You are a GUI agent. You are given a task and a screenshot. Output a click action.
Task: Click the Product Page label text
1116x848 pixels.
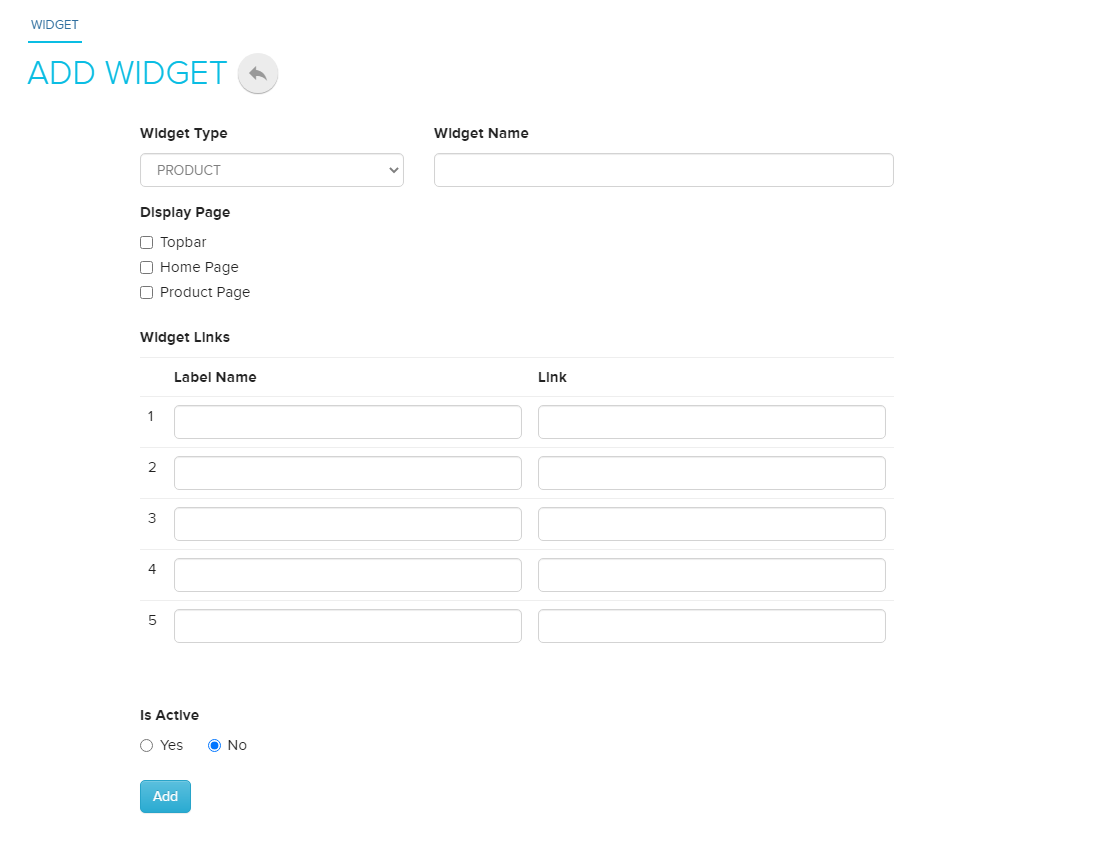[x=205, y=292]
